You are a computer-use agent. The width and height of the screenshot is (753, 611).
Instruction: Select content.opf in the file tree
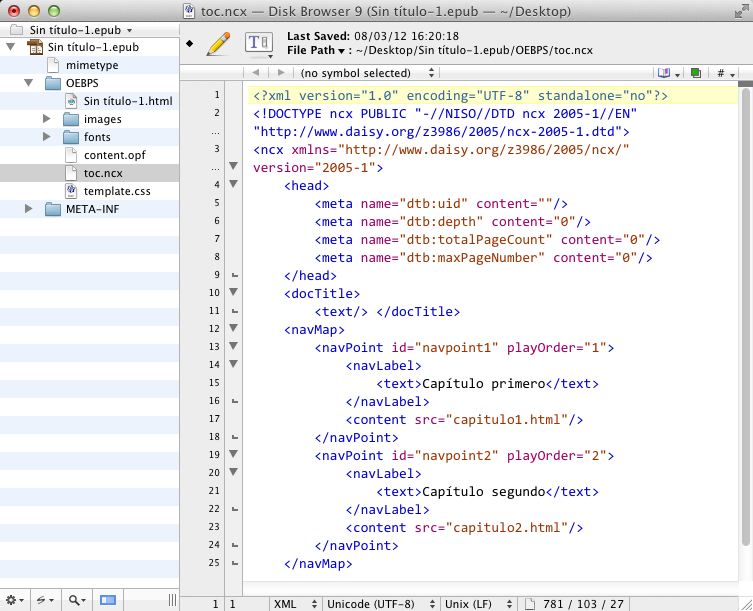114,155
